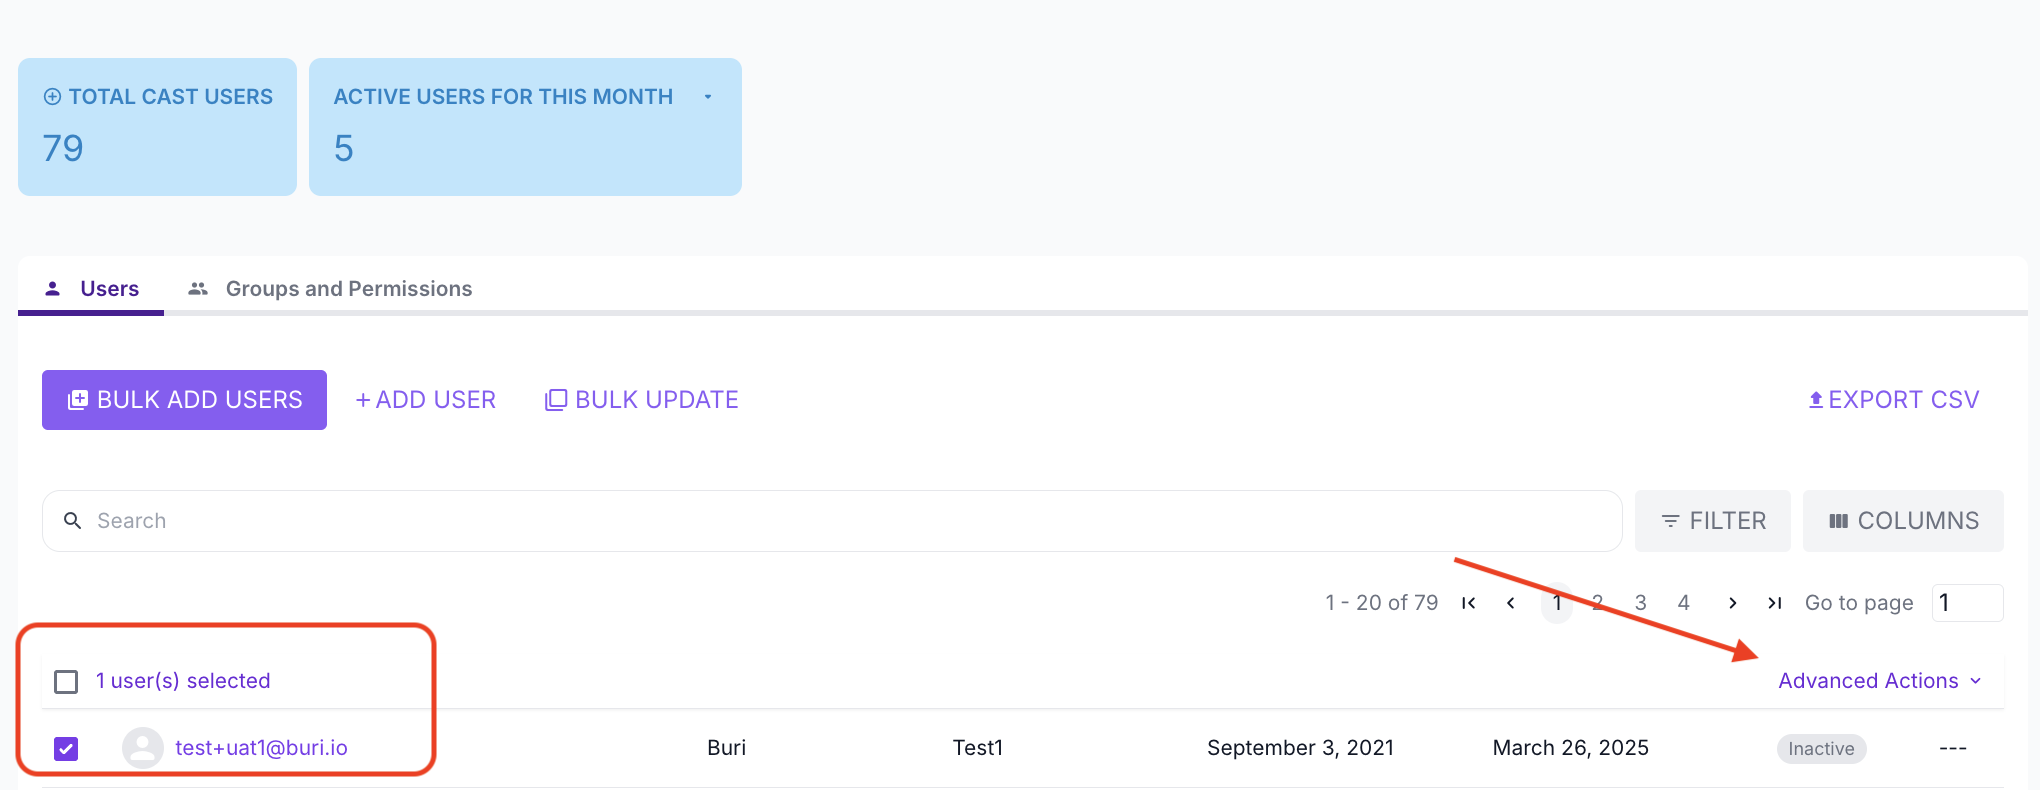Jump to the last page of users
Image resolution: width=2040 pixels, height=790 pixels.
1774,603
